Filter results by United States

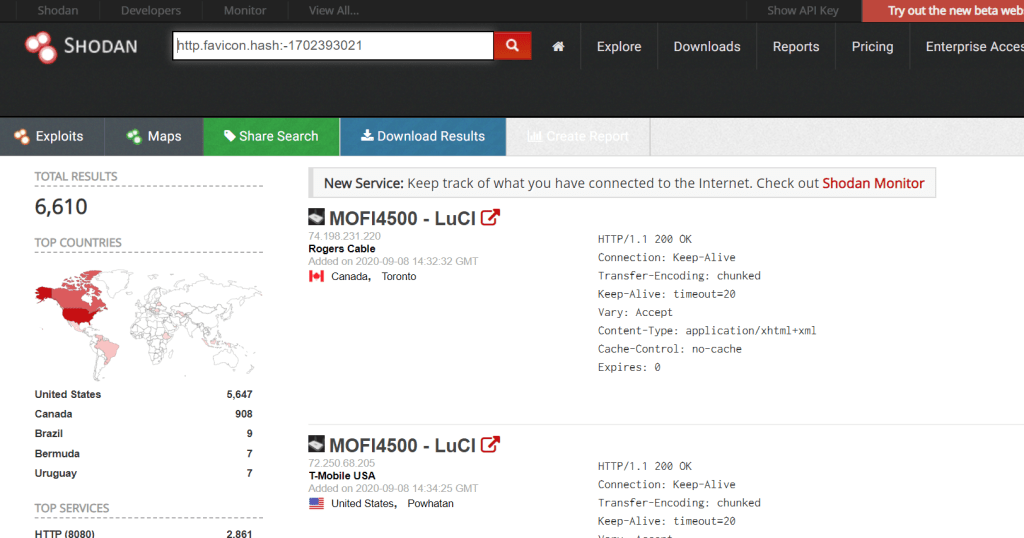click(x=68, y=394)
